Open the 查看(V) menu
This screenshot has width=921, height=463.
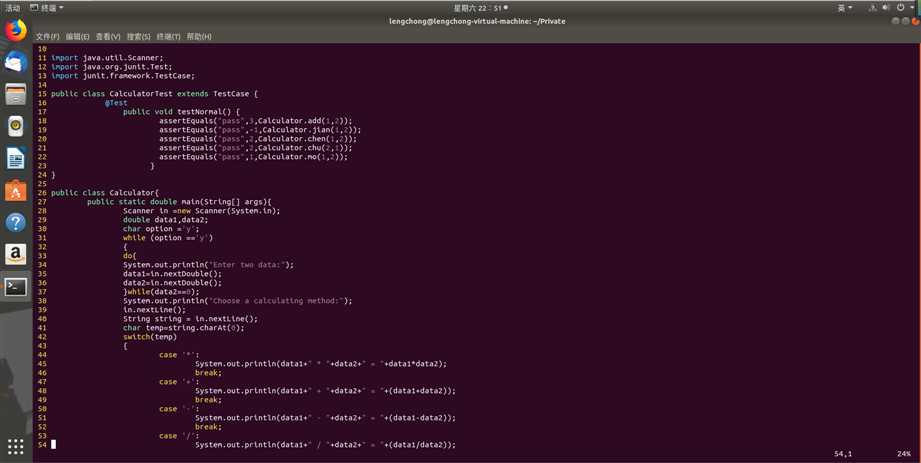click(x=108, y=36)
